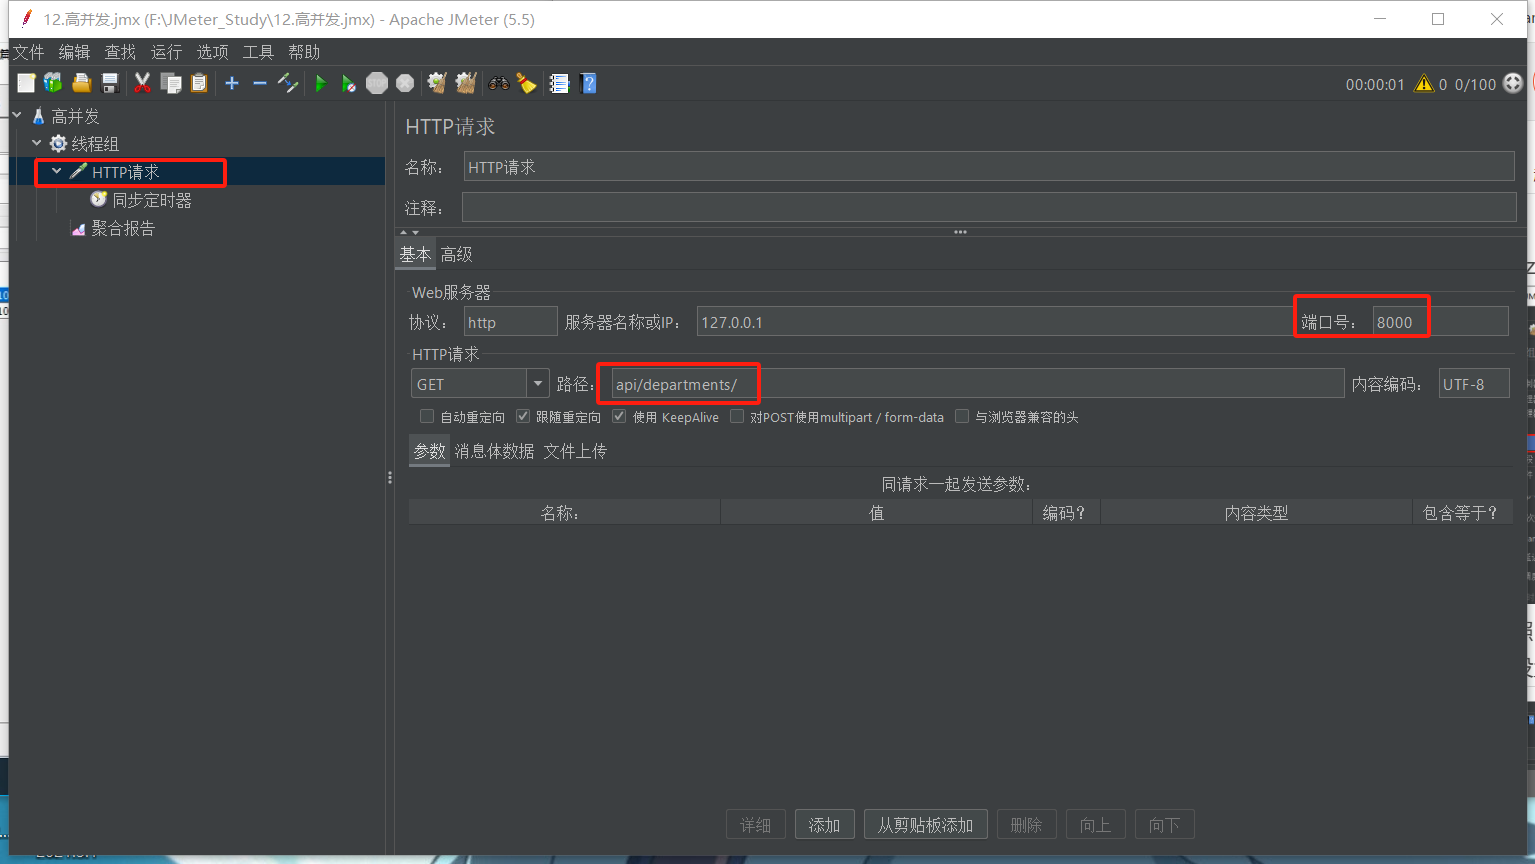Switch to the 高级 tab
The image size is (1535, 864).
click(457, 254)
